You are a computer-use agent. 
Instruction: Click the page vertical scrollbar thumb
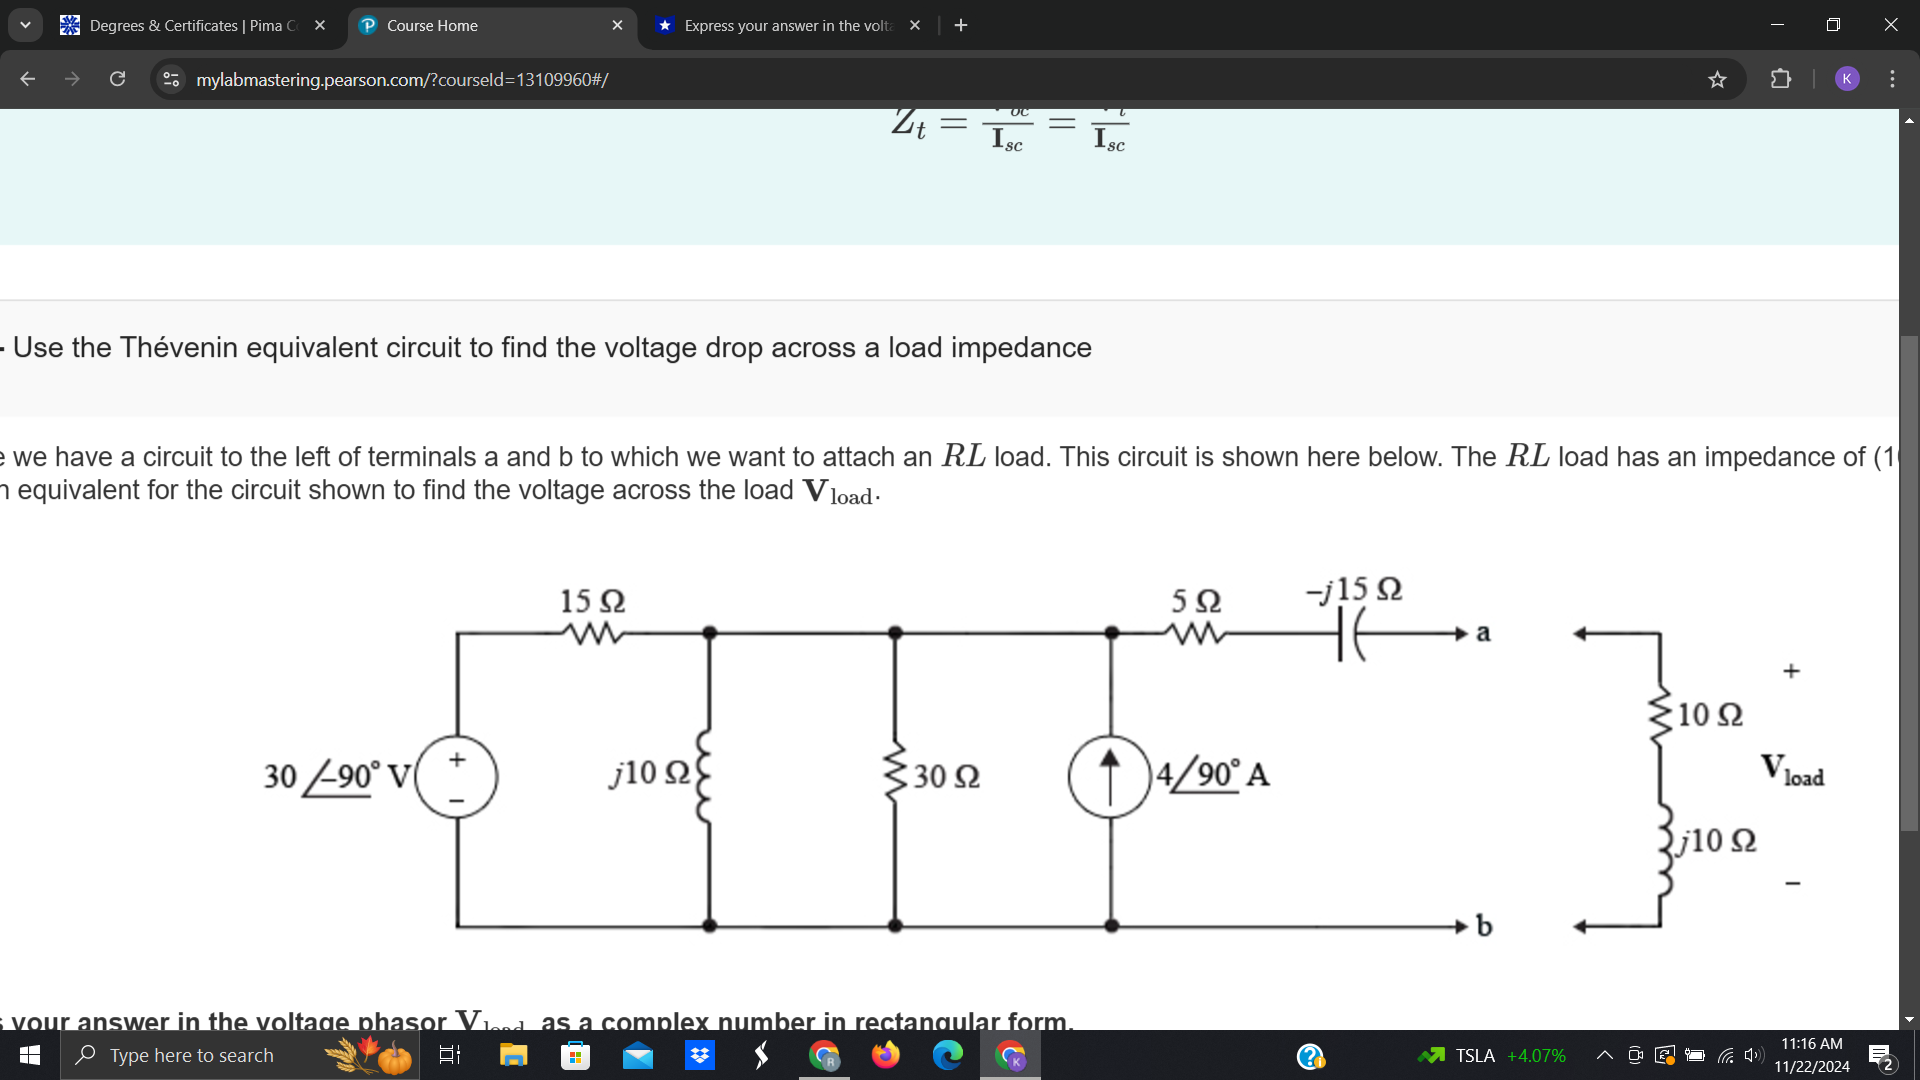[1909, 583]
